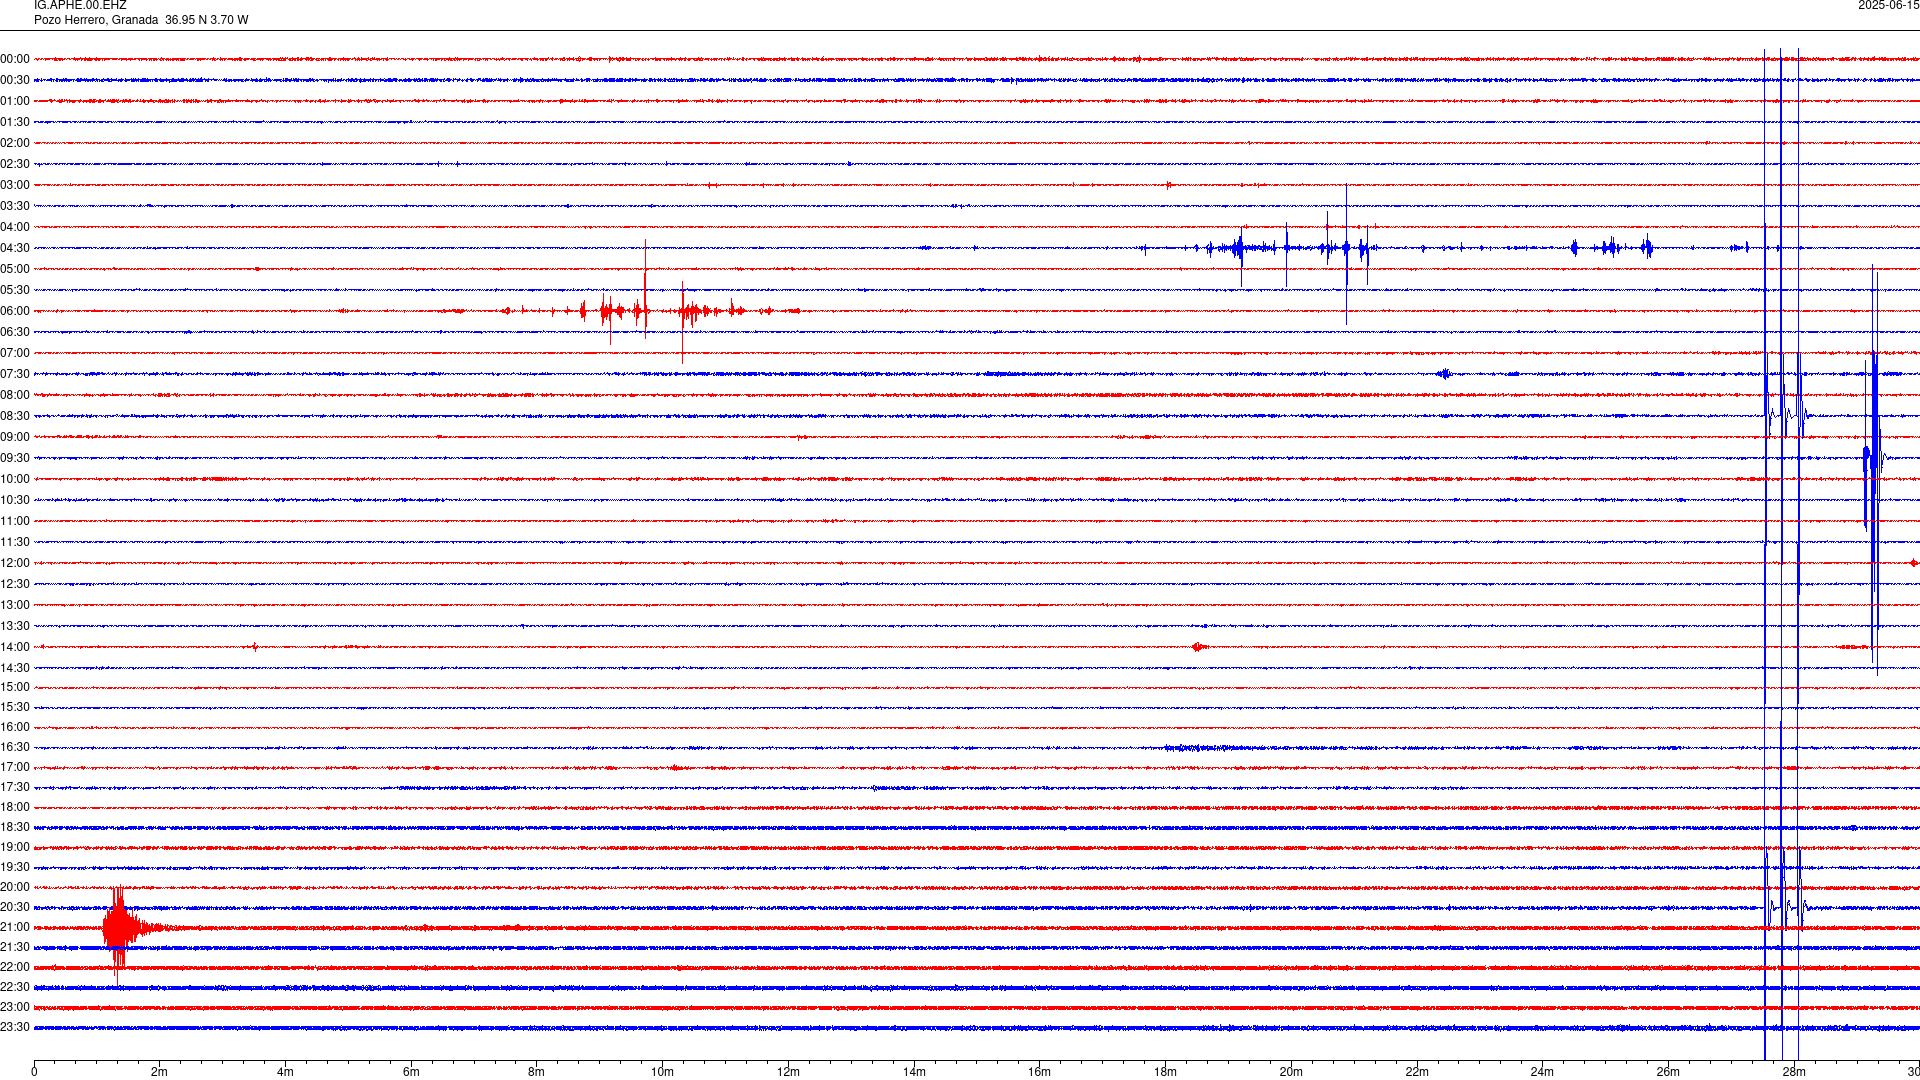
Task: Select the 15:00 time row label
Action: click(15, 688)
